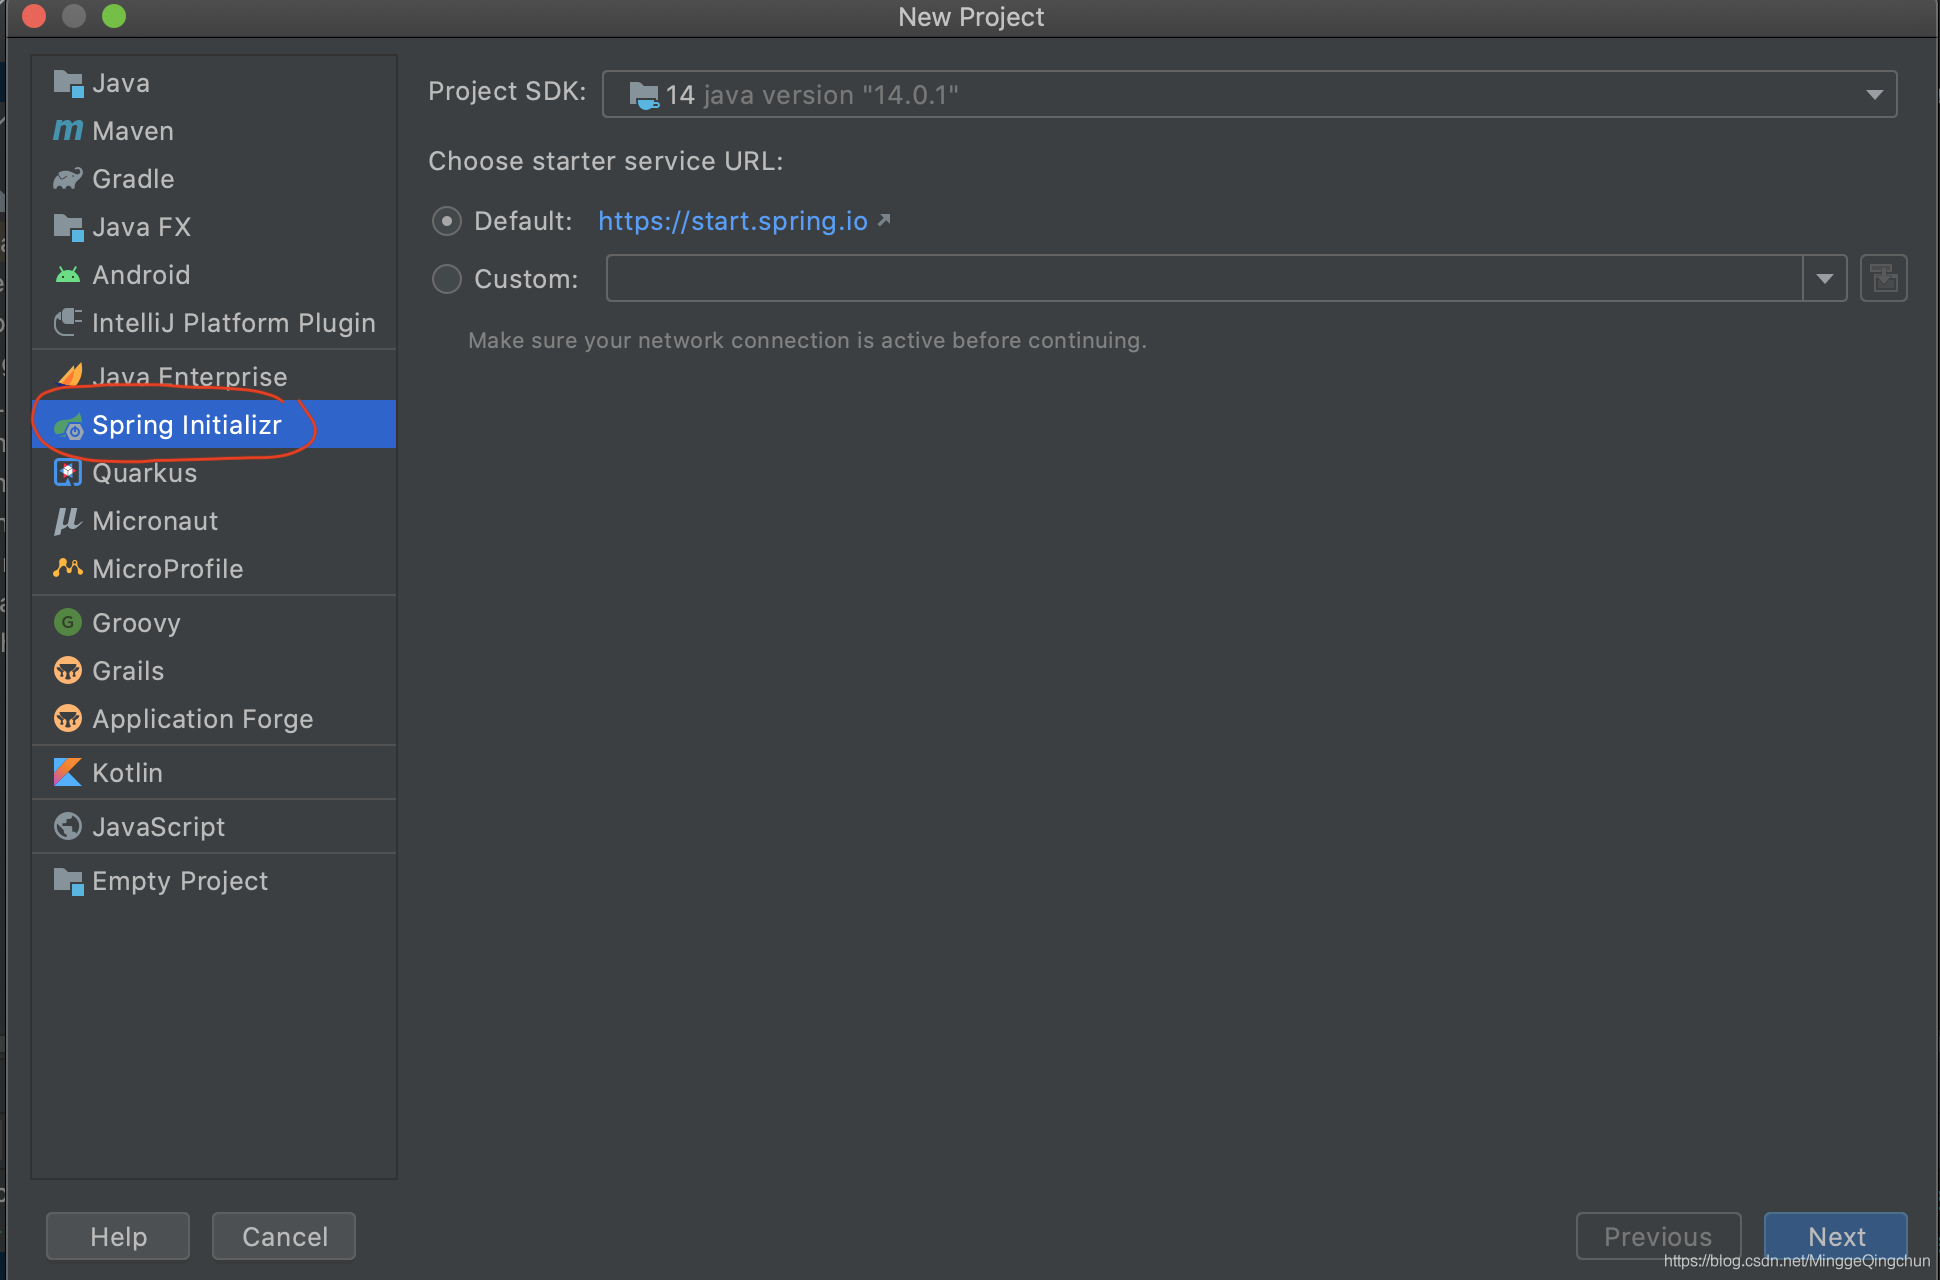The width and height of the screenshot is (1940, 1280).
Task: Expand the Custom URL history dropdown arrow
Action: [1824, 278]
